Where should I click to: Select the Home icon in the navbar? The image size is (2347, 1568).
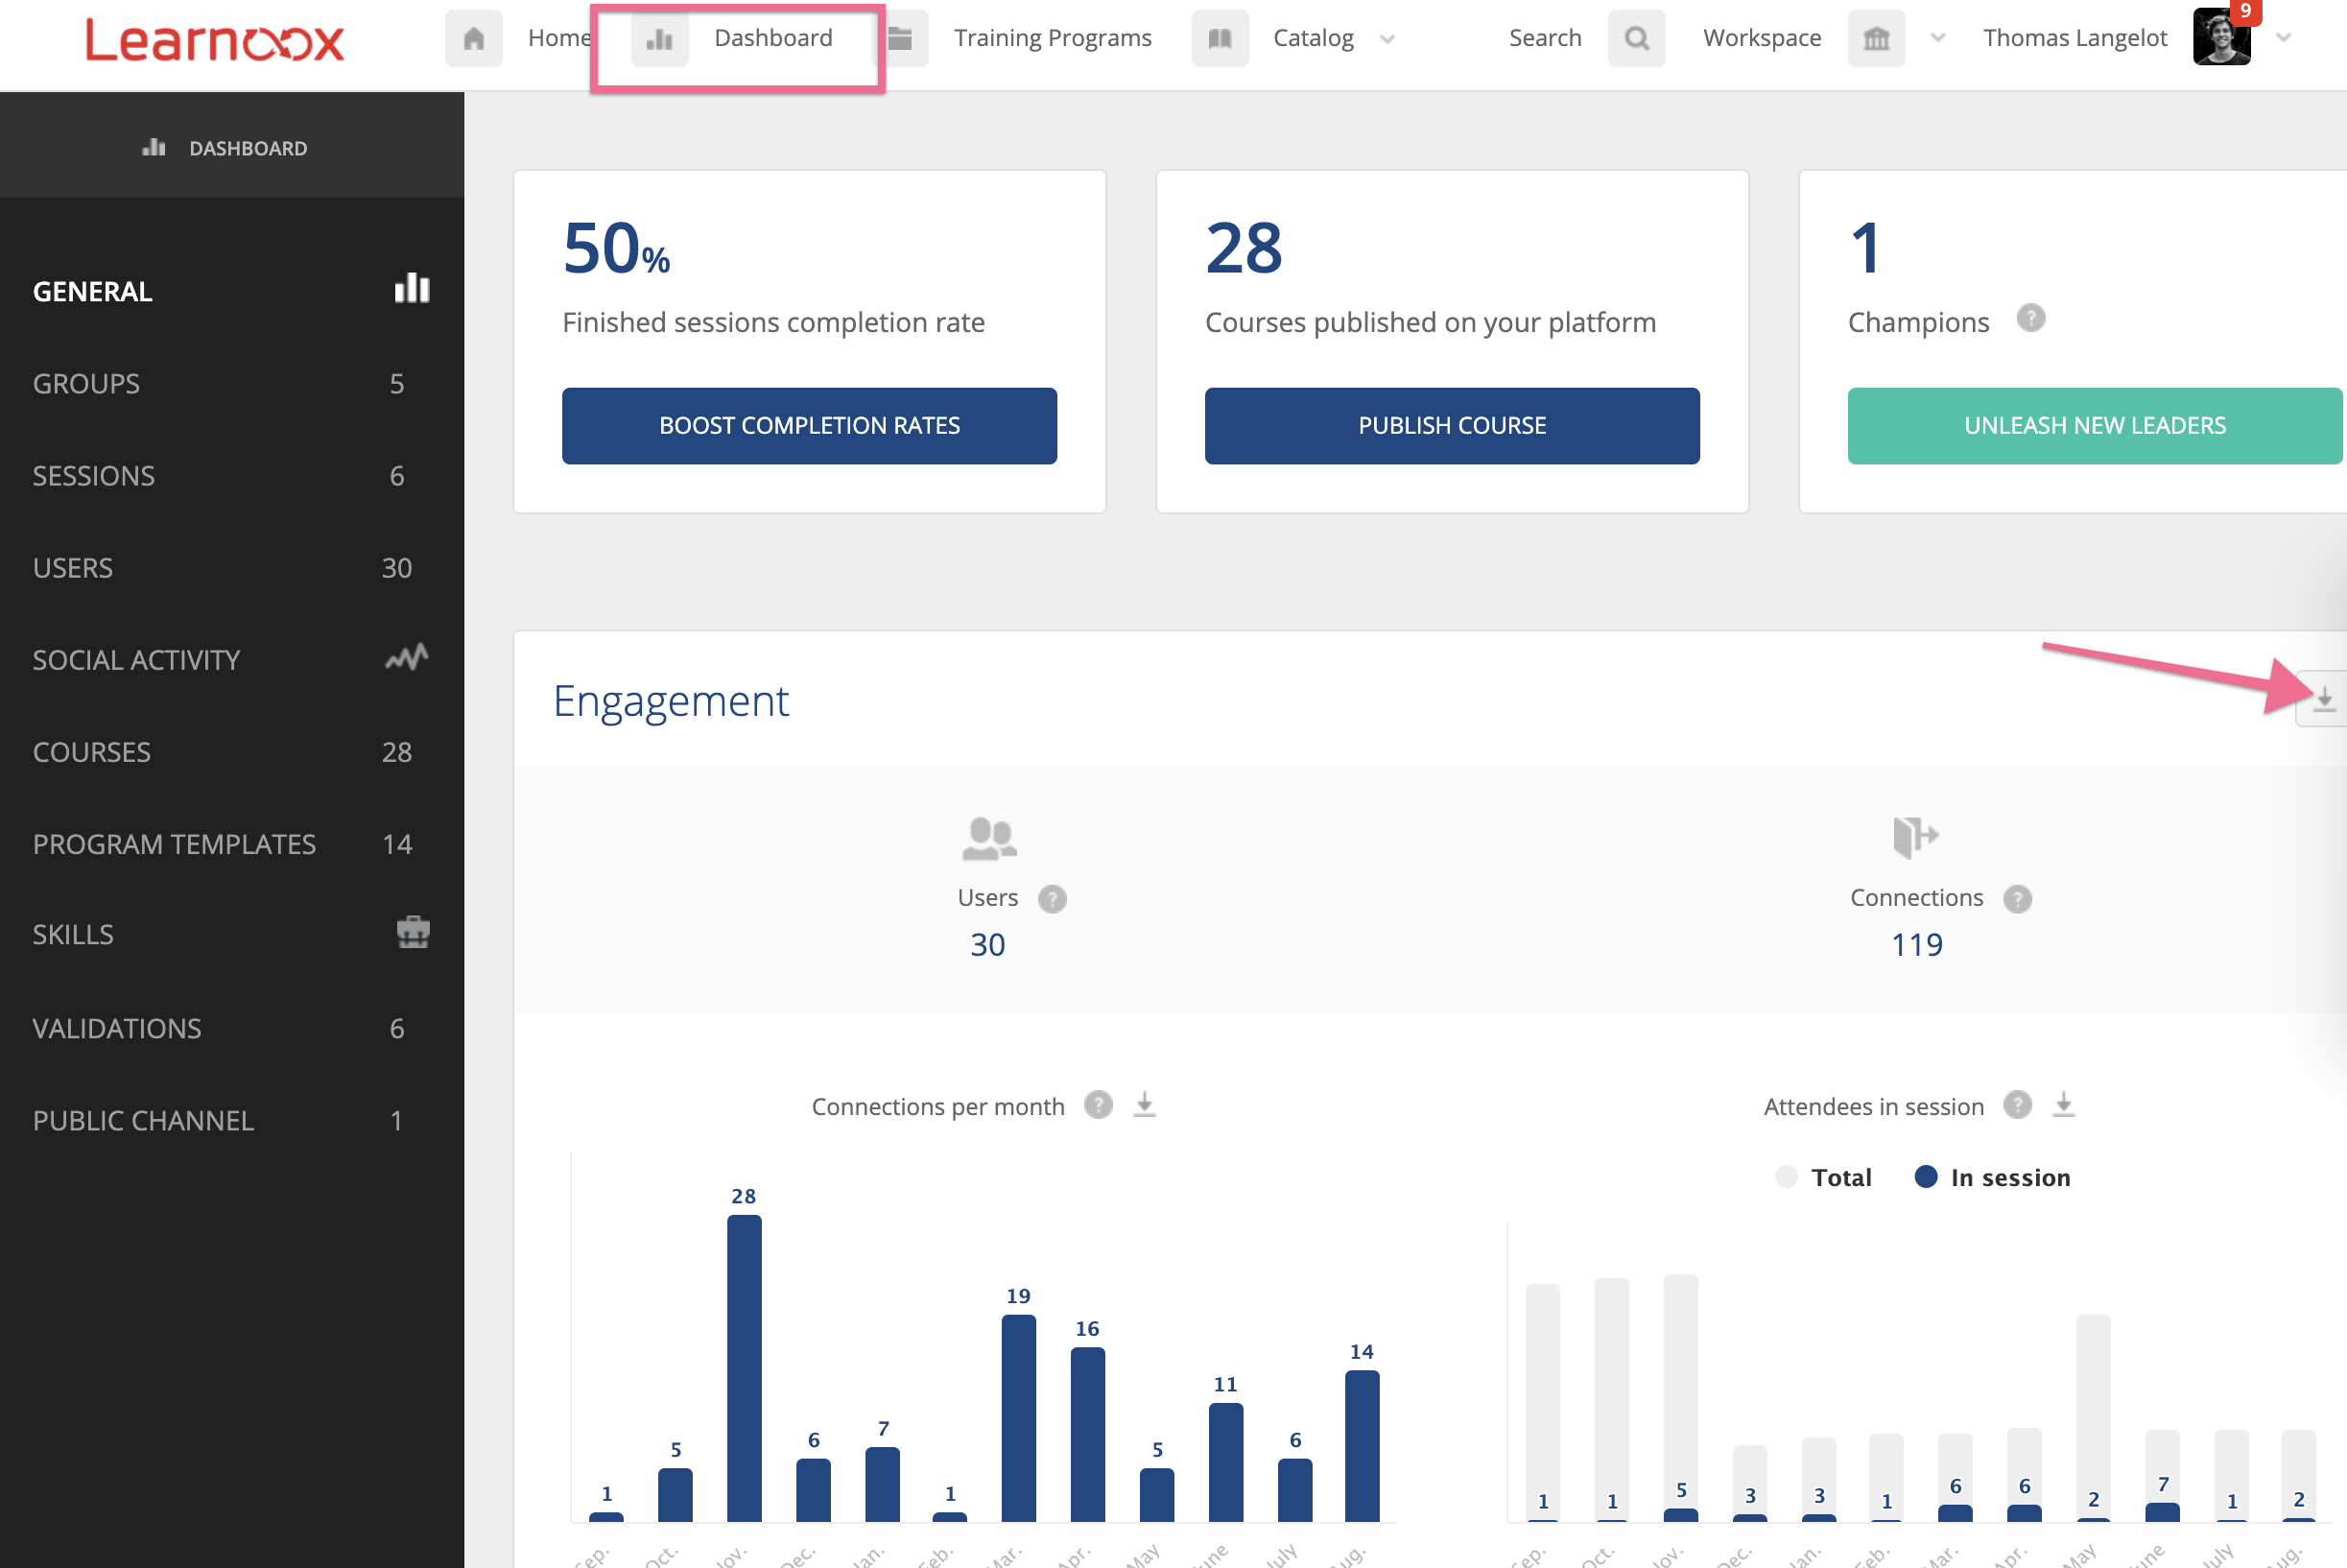(x=473, y=38)
